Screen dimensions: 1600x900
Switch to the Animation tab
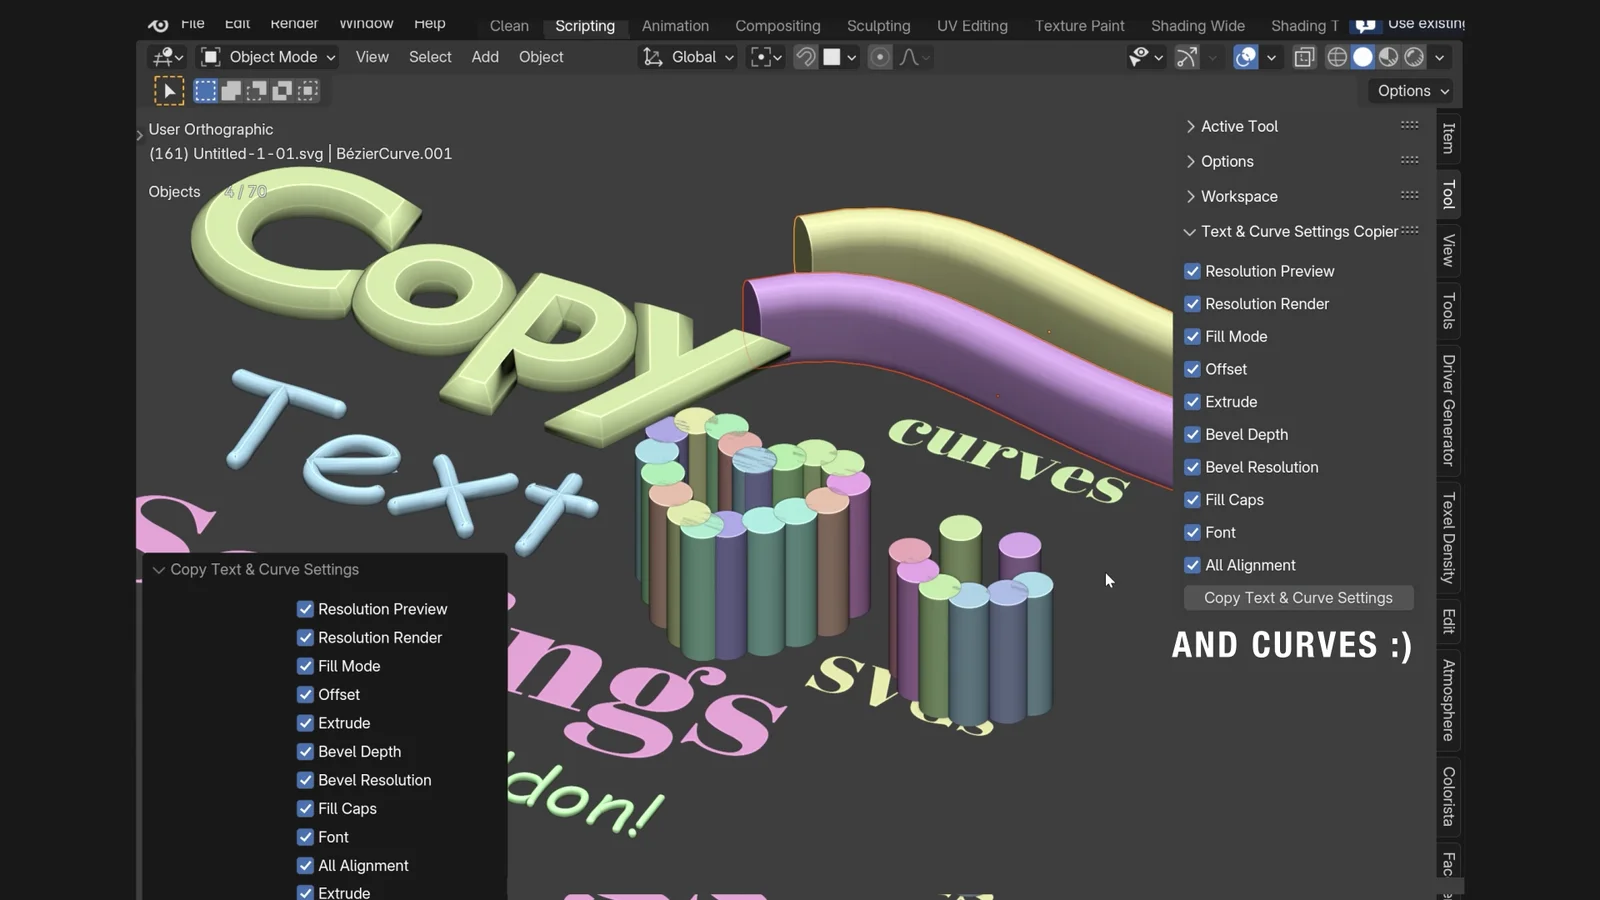[675, 26]
